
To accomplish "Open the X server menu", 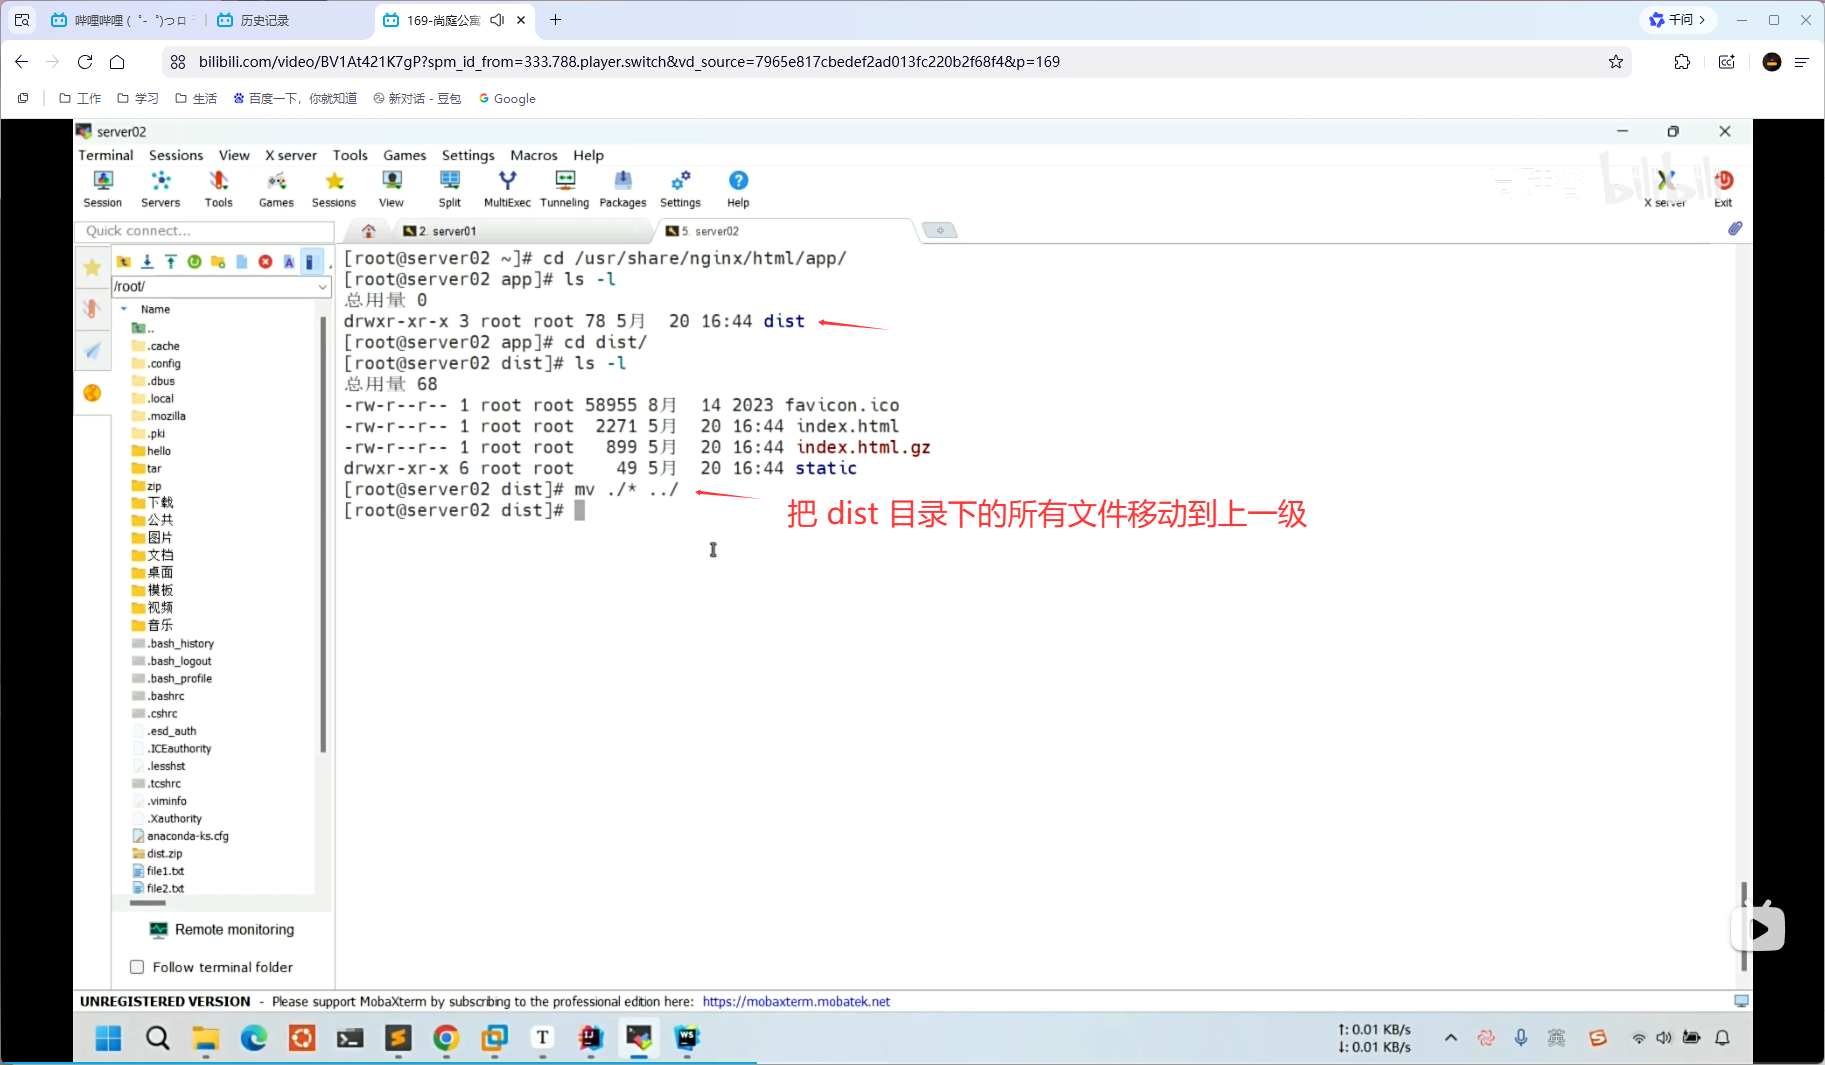I will coord(291,155).
